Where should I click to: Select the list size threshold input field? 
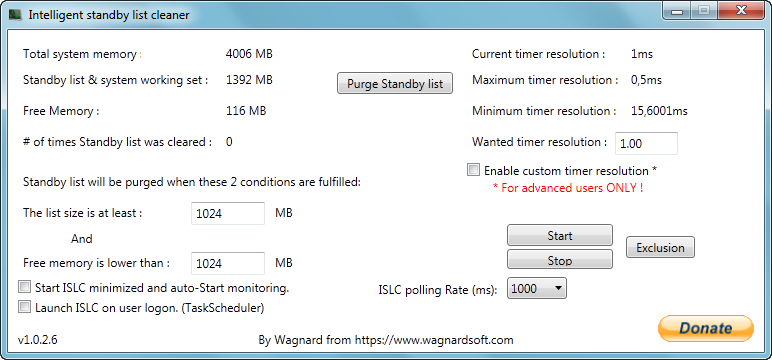pyautogui.click(x=228, y=213)
